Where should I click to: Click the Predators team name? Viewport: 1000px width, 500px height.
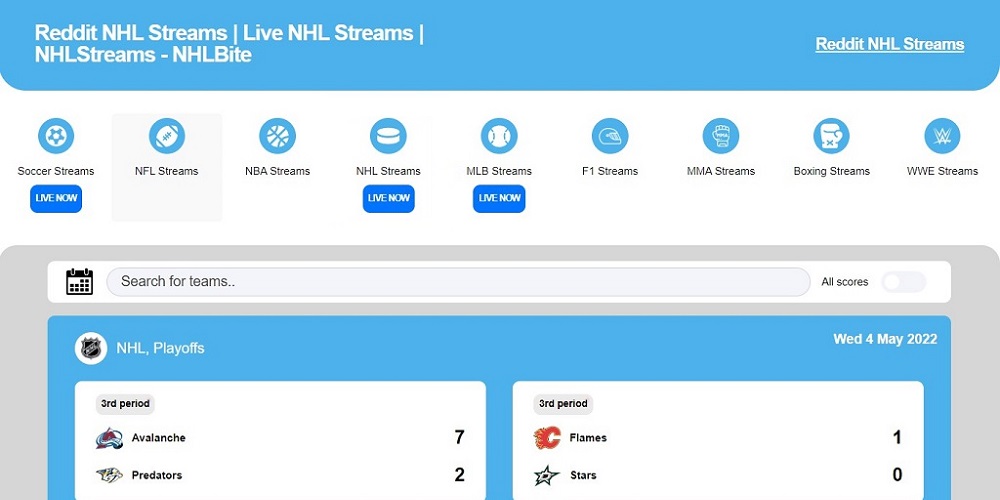[x=157, y=475]
